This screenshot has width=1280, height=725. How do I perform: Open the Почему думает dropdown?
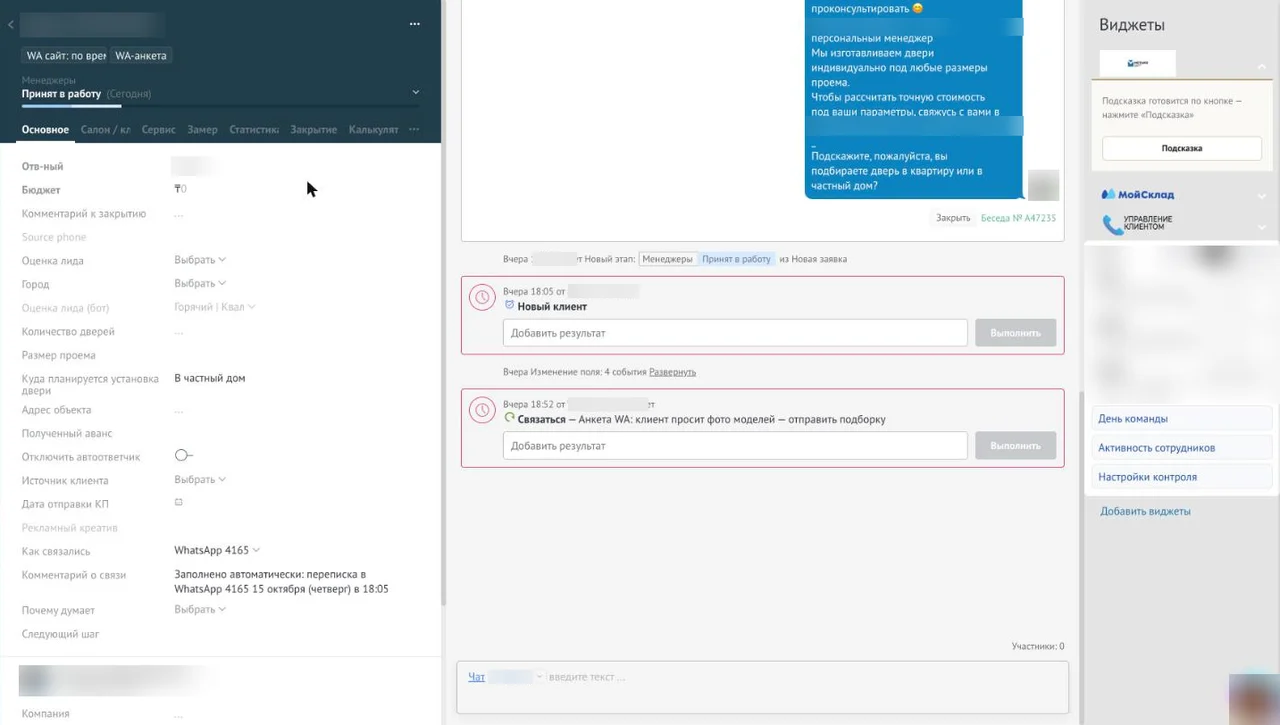coord(200,610)
